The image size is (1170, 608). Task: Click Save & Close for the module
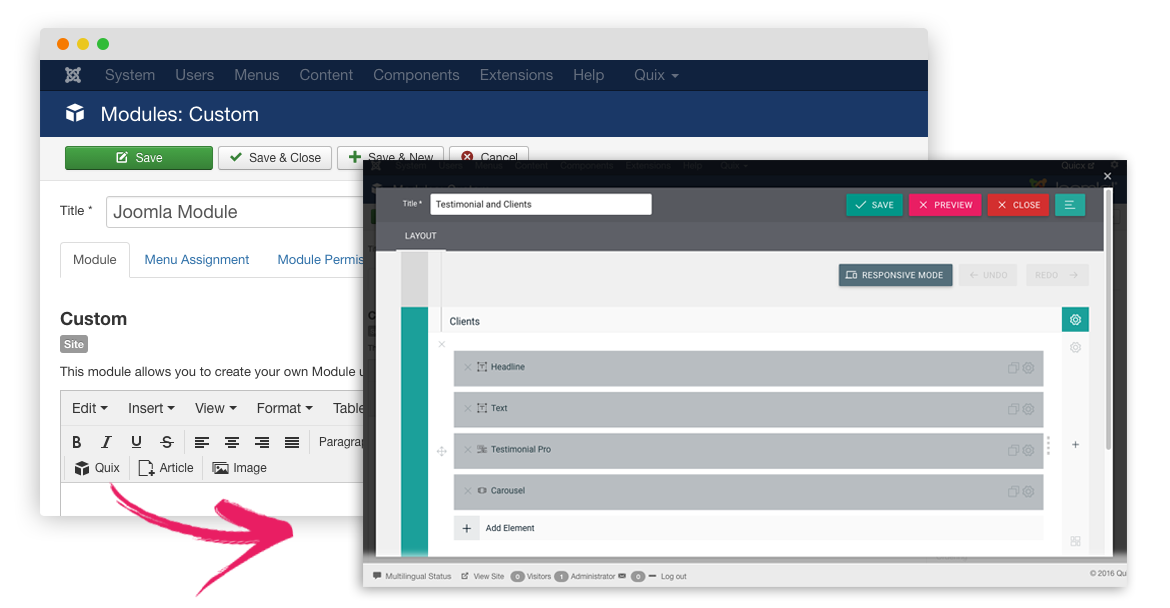pyautogui.click(x=274, y=157)
